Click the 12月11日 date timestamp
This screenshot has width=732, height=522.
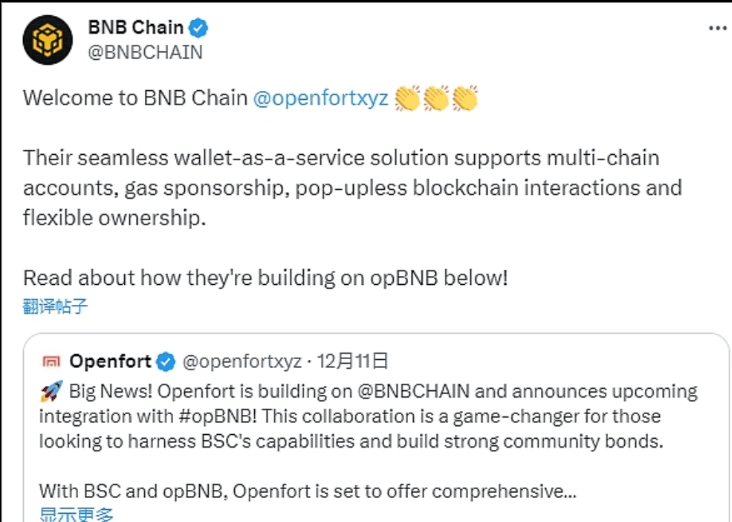coord(353,361)
